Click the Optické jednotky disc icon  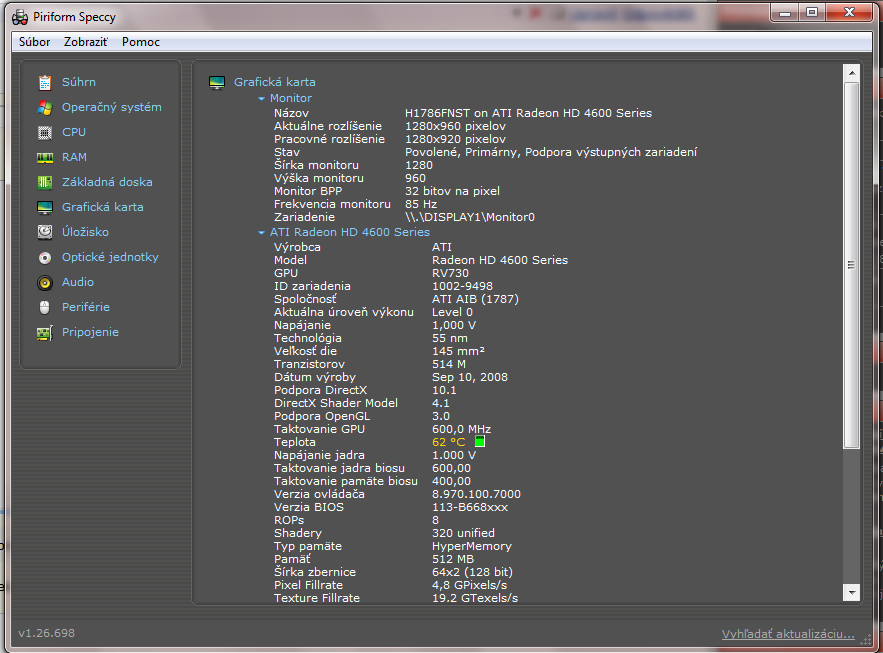pyautogui.click(x=45, y=258)
